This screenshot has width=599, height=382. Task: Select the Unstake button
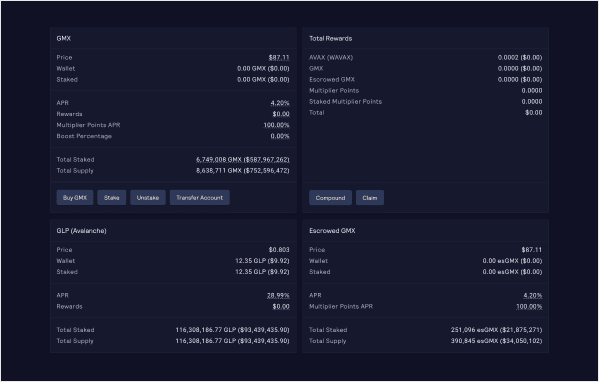pos(148,197)
